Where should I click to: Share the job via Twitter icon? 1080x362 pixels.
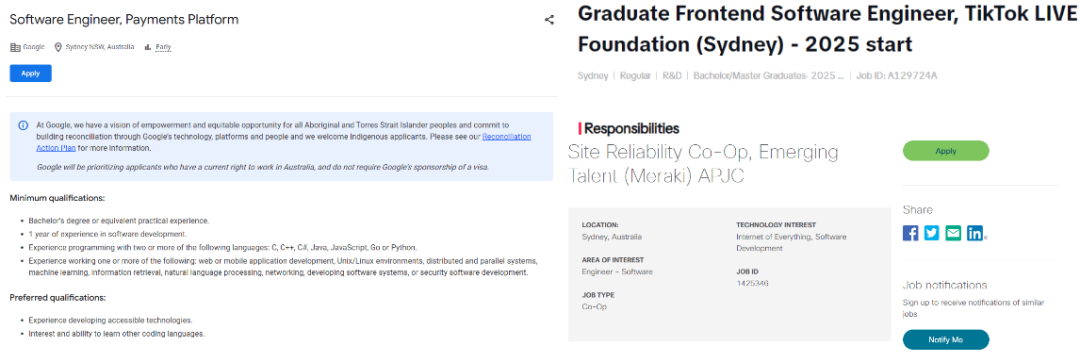[931, 233]
